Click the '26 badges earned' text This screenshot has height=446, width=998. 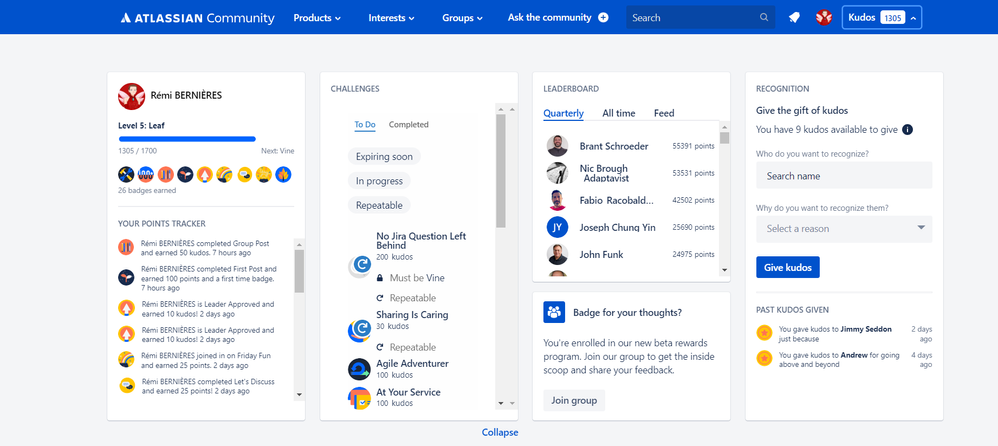[147, 190]
